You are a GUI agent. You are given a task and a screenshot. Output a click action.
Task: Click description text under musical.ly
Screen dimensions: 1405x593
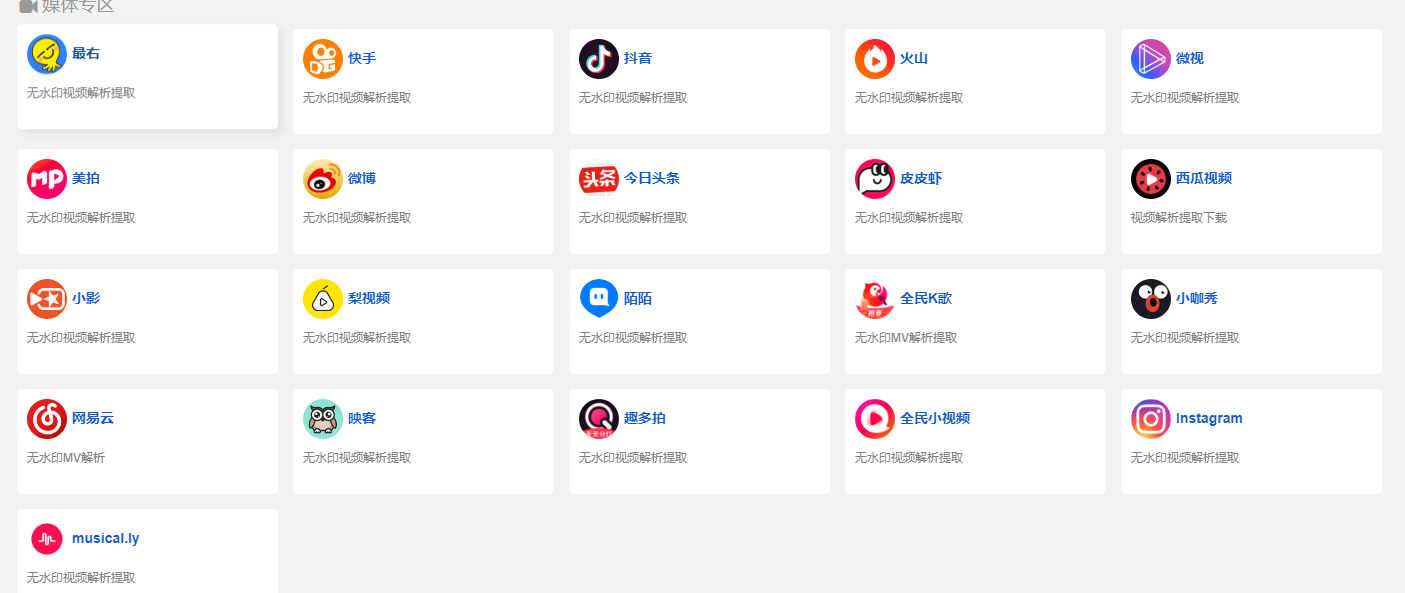tap(81, 578)
